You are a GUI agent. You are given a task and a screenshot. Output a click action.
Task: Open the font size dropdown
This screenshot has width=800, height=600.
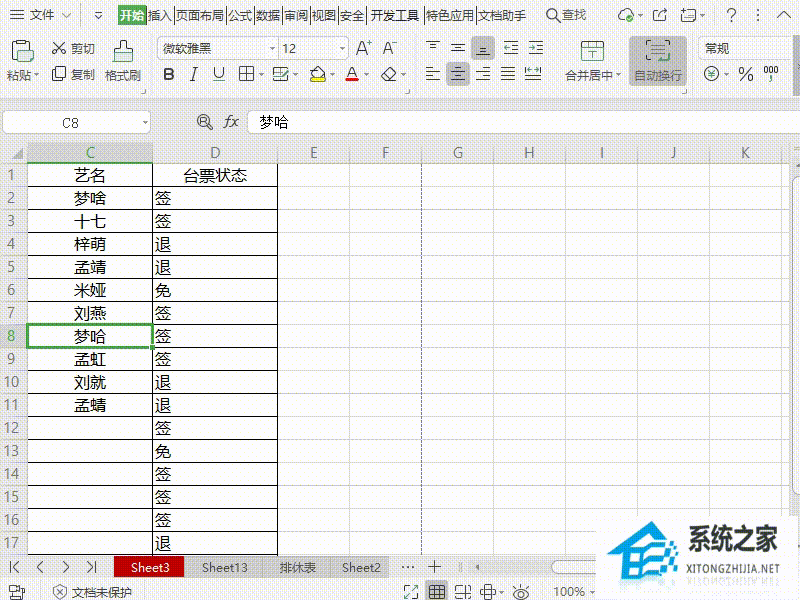[x=342, y=49]
